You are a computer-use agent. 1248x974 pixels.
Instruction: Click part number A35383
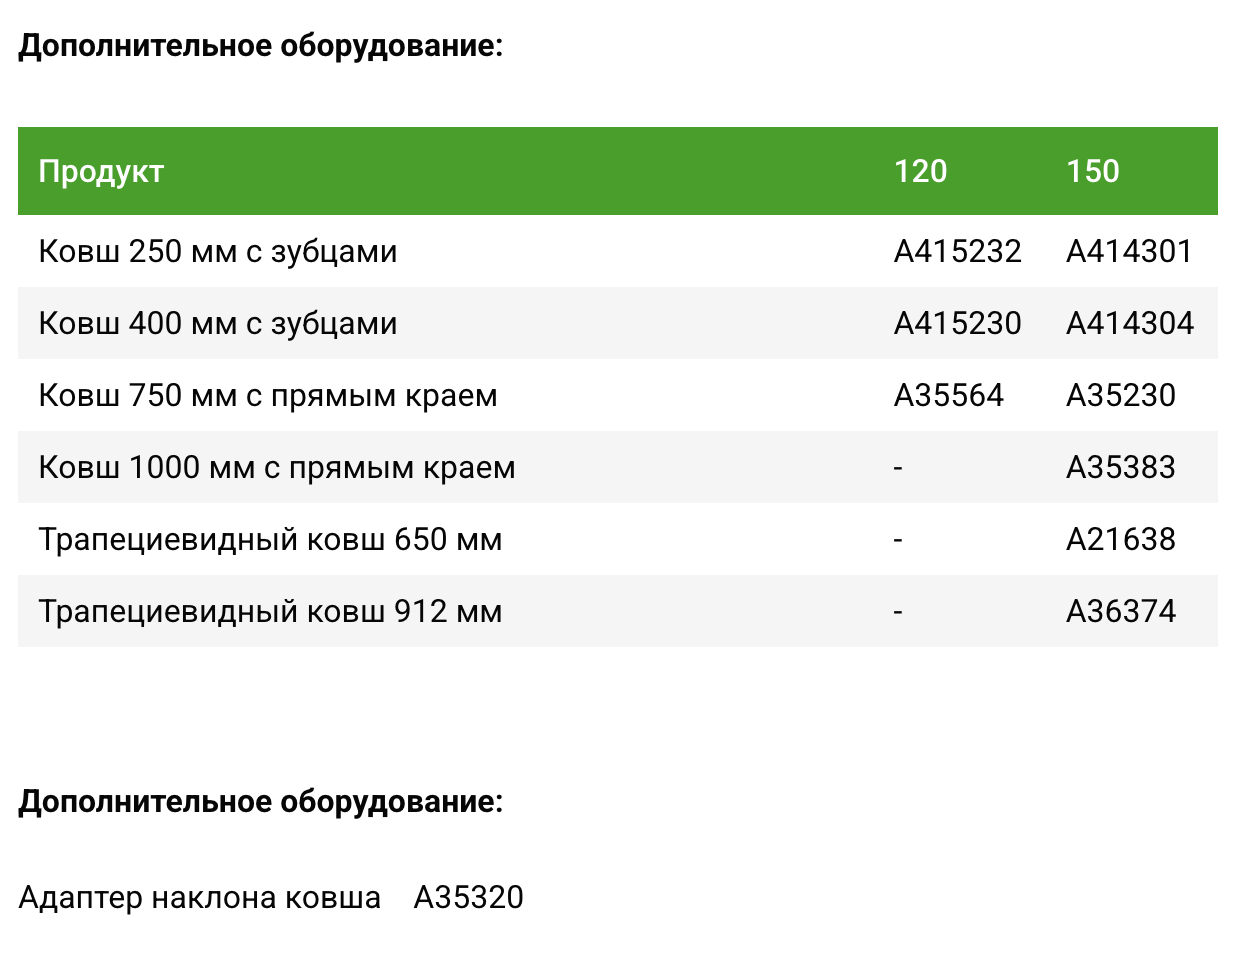coord(1120,467)
